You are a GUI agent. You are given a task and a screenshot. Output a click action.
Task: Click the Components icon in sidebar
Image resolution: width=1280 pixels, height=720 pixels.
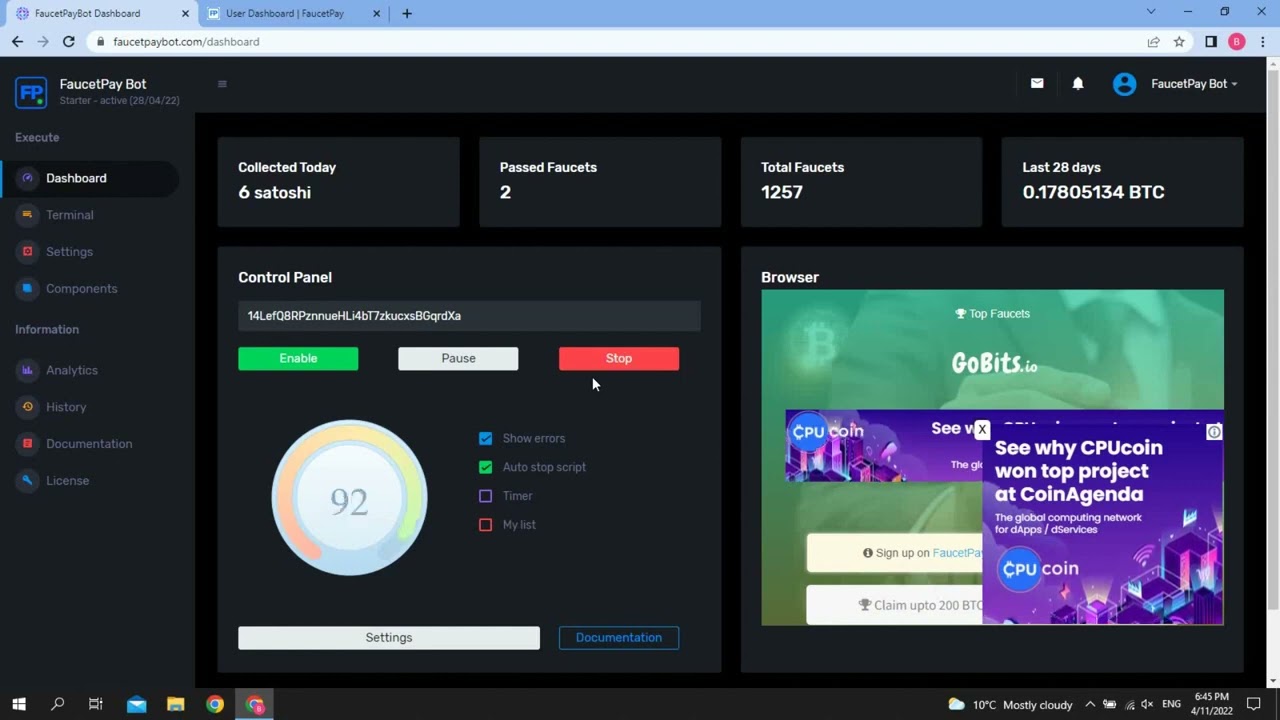(x=27, y=288)
